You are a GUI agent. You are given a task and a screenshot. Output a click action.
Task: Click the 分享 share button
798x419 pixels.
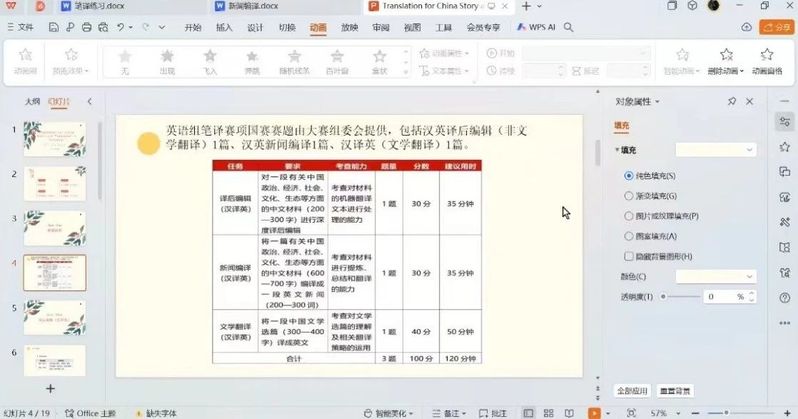[775, 28]
